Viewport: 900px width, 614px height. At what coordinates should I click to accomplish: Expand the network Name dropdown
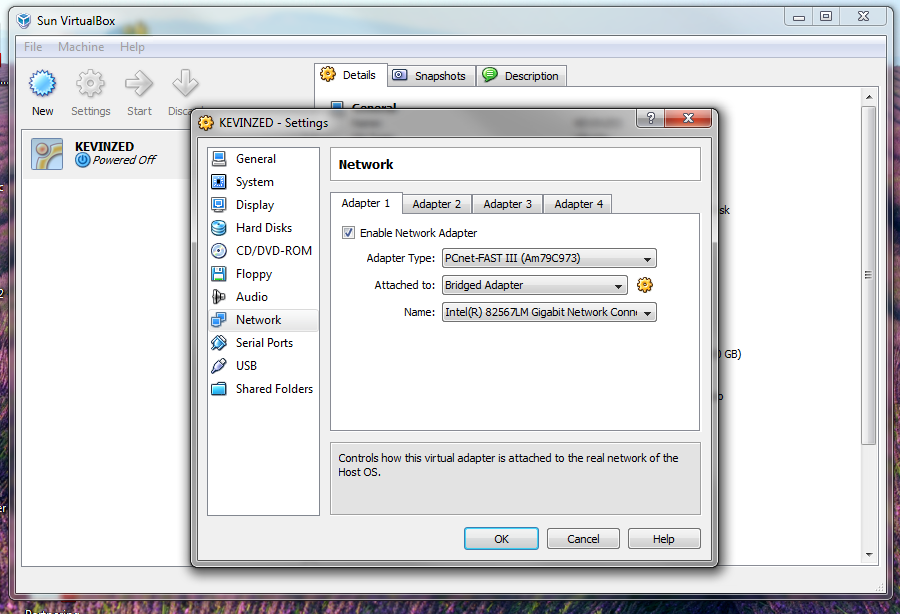[549, 312]
